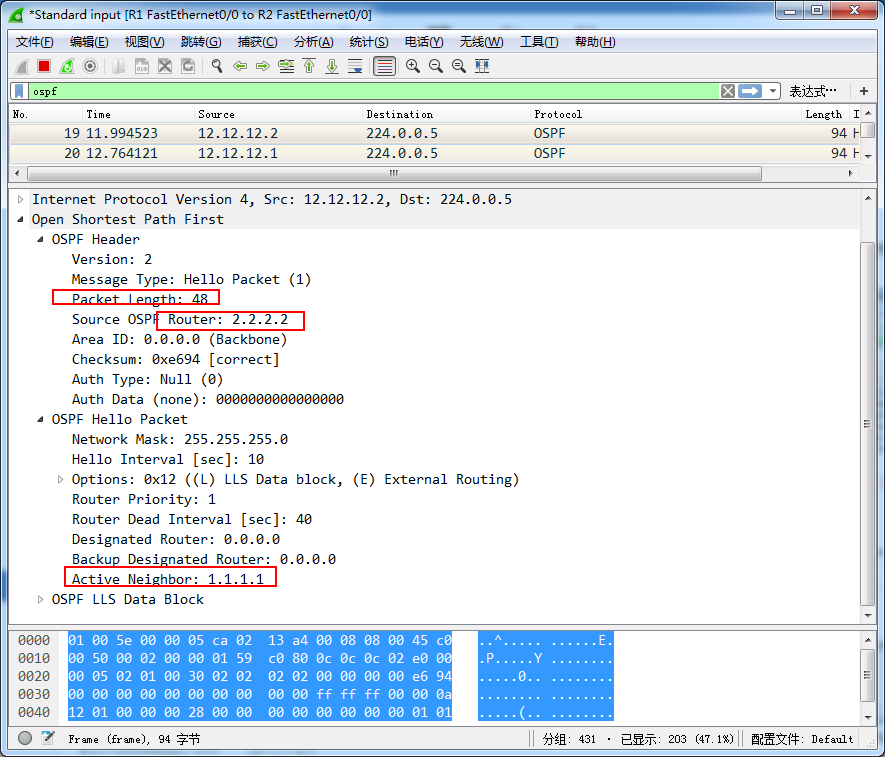Click the packet list horizontal scrollbar thumb
Image resolution: width=885 pixels, height=757 pixels.
[x=395, y=173]
